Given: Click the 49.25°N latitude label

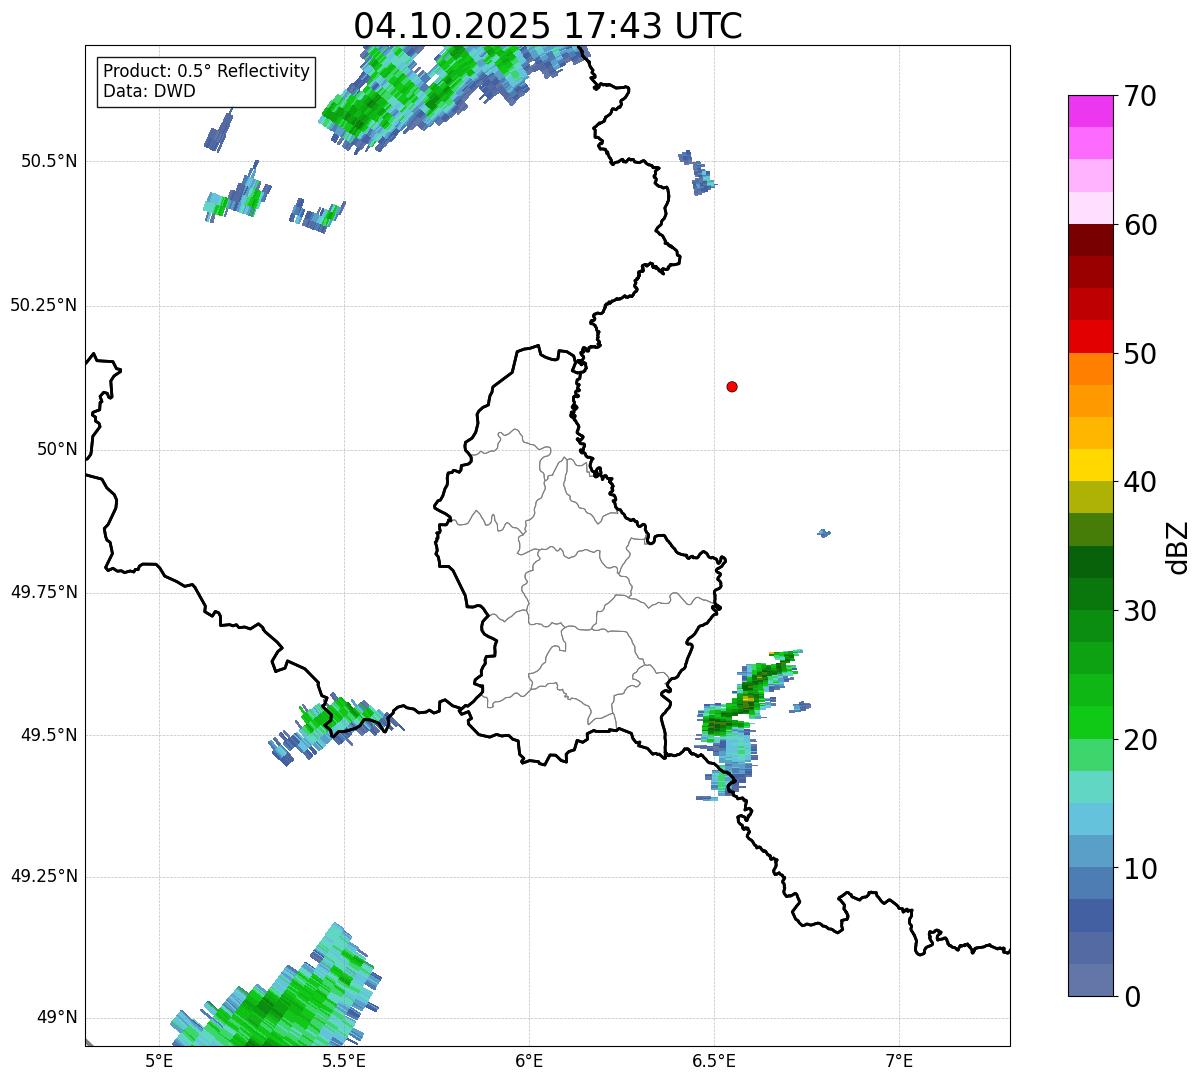Looking at the screenshot, I should click(44, 877).
